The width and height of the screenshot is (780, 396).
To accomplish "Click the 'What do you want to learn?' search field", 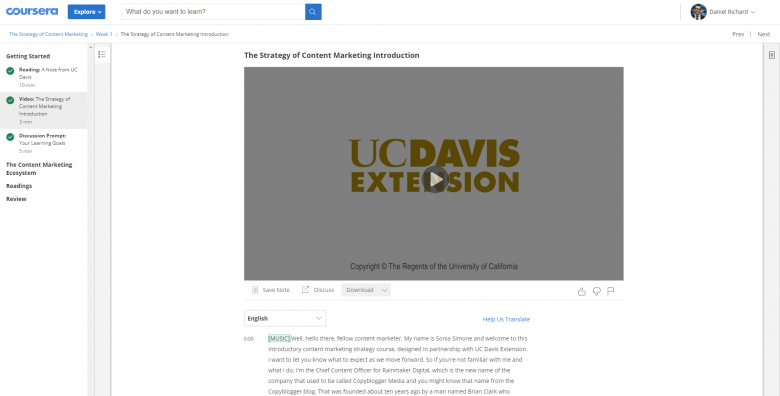I will 213,11.
